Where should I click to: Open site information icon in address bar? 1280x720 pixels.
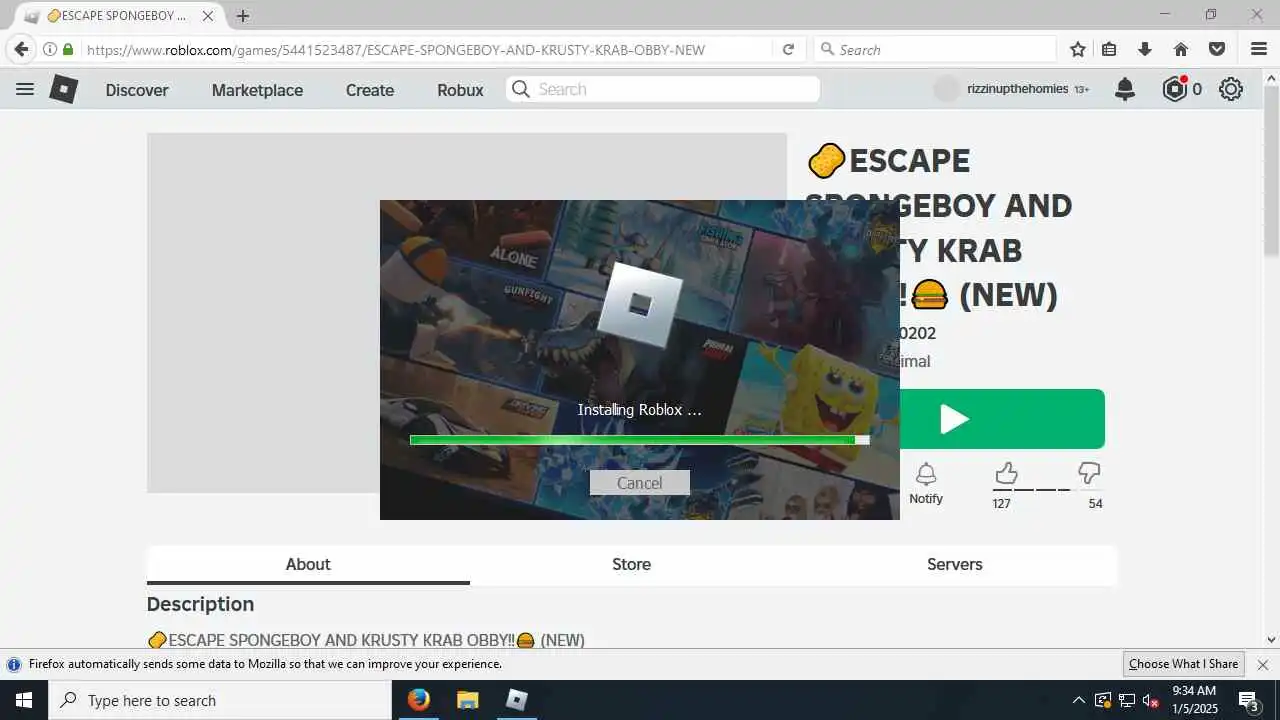49,49
